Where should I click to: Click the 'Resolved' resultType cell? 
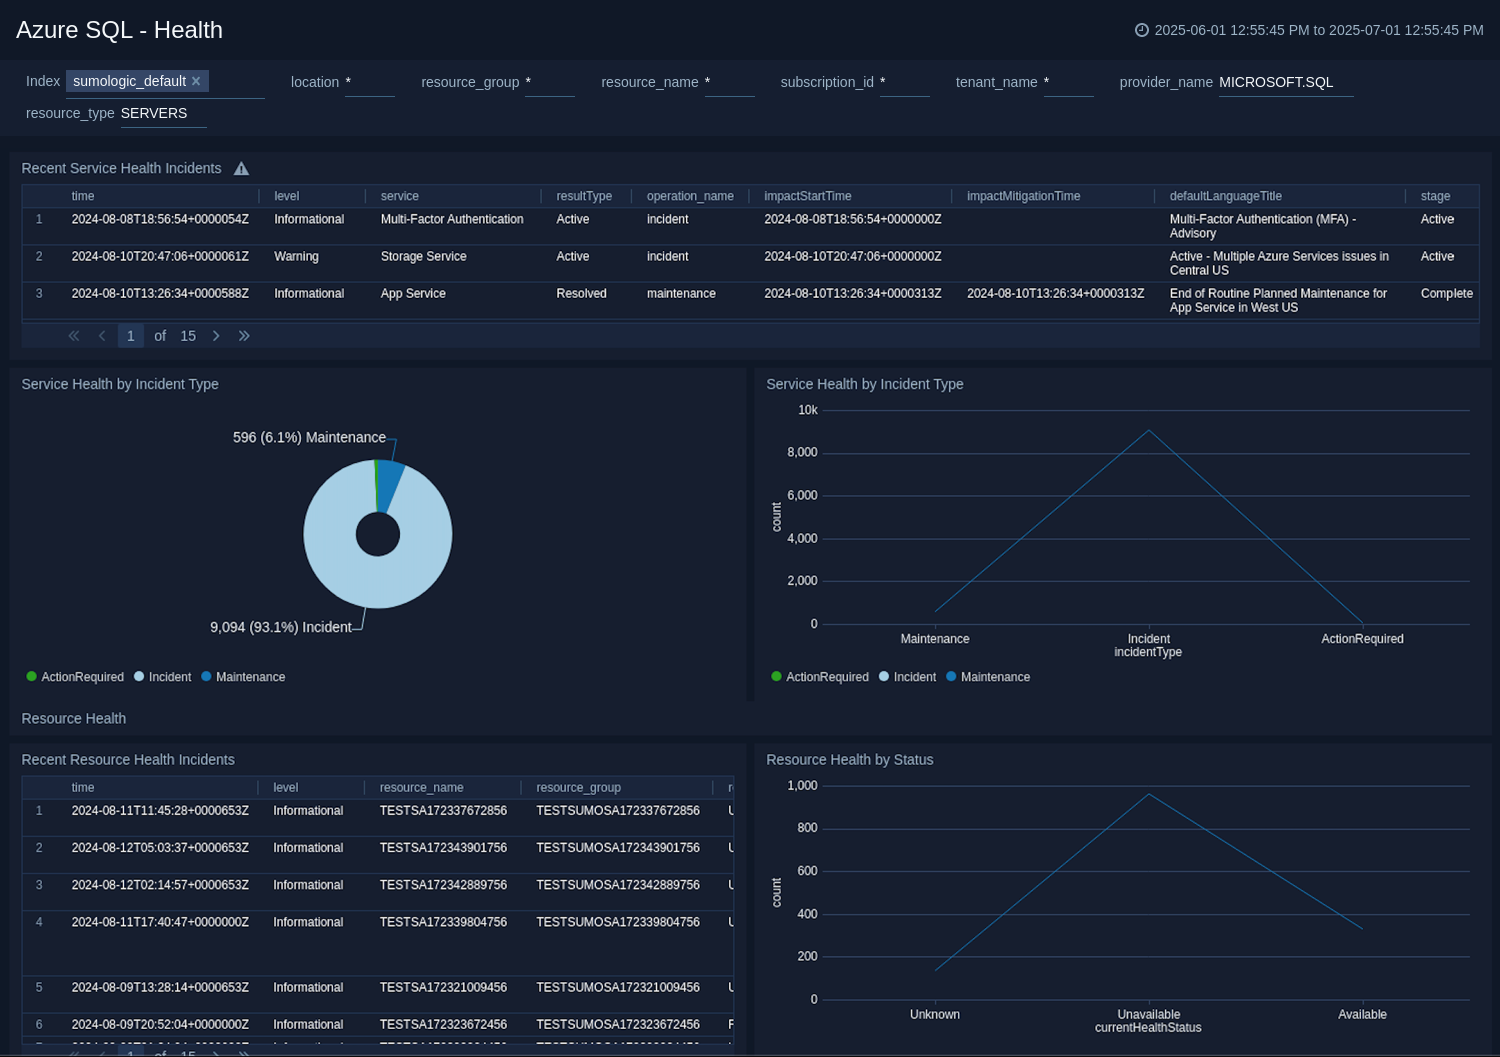(581, 294)
